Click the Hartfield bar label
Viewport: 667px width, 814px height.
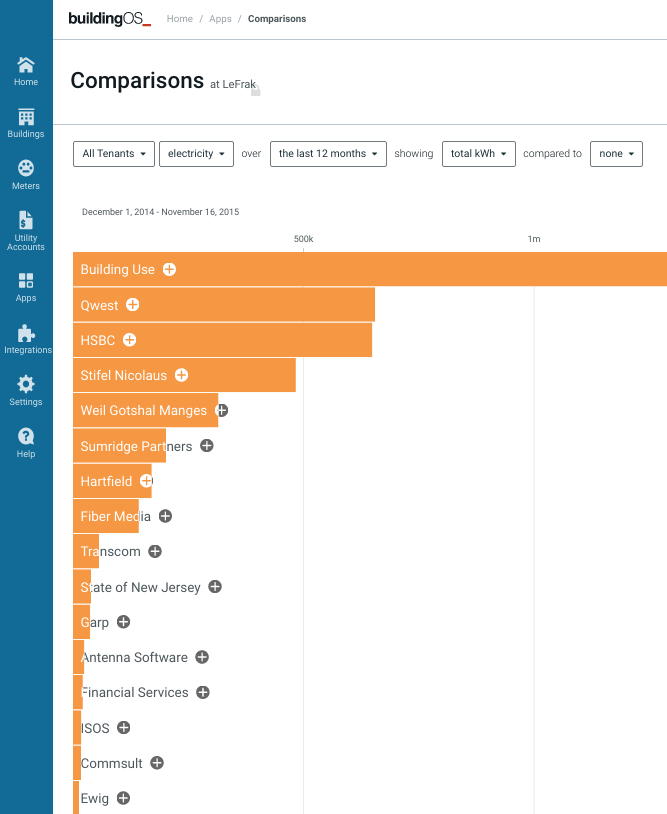click(x=106, y=481)
